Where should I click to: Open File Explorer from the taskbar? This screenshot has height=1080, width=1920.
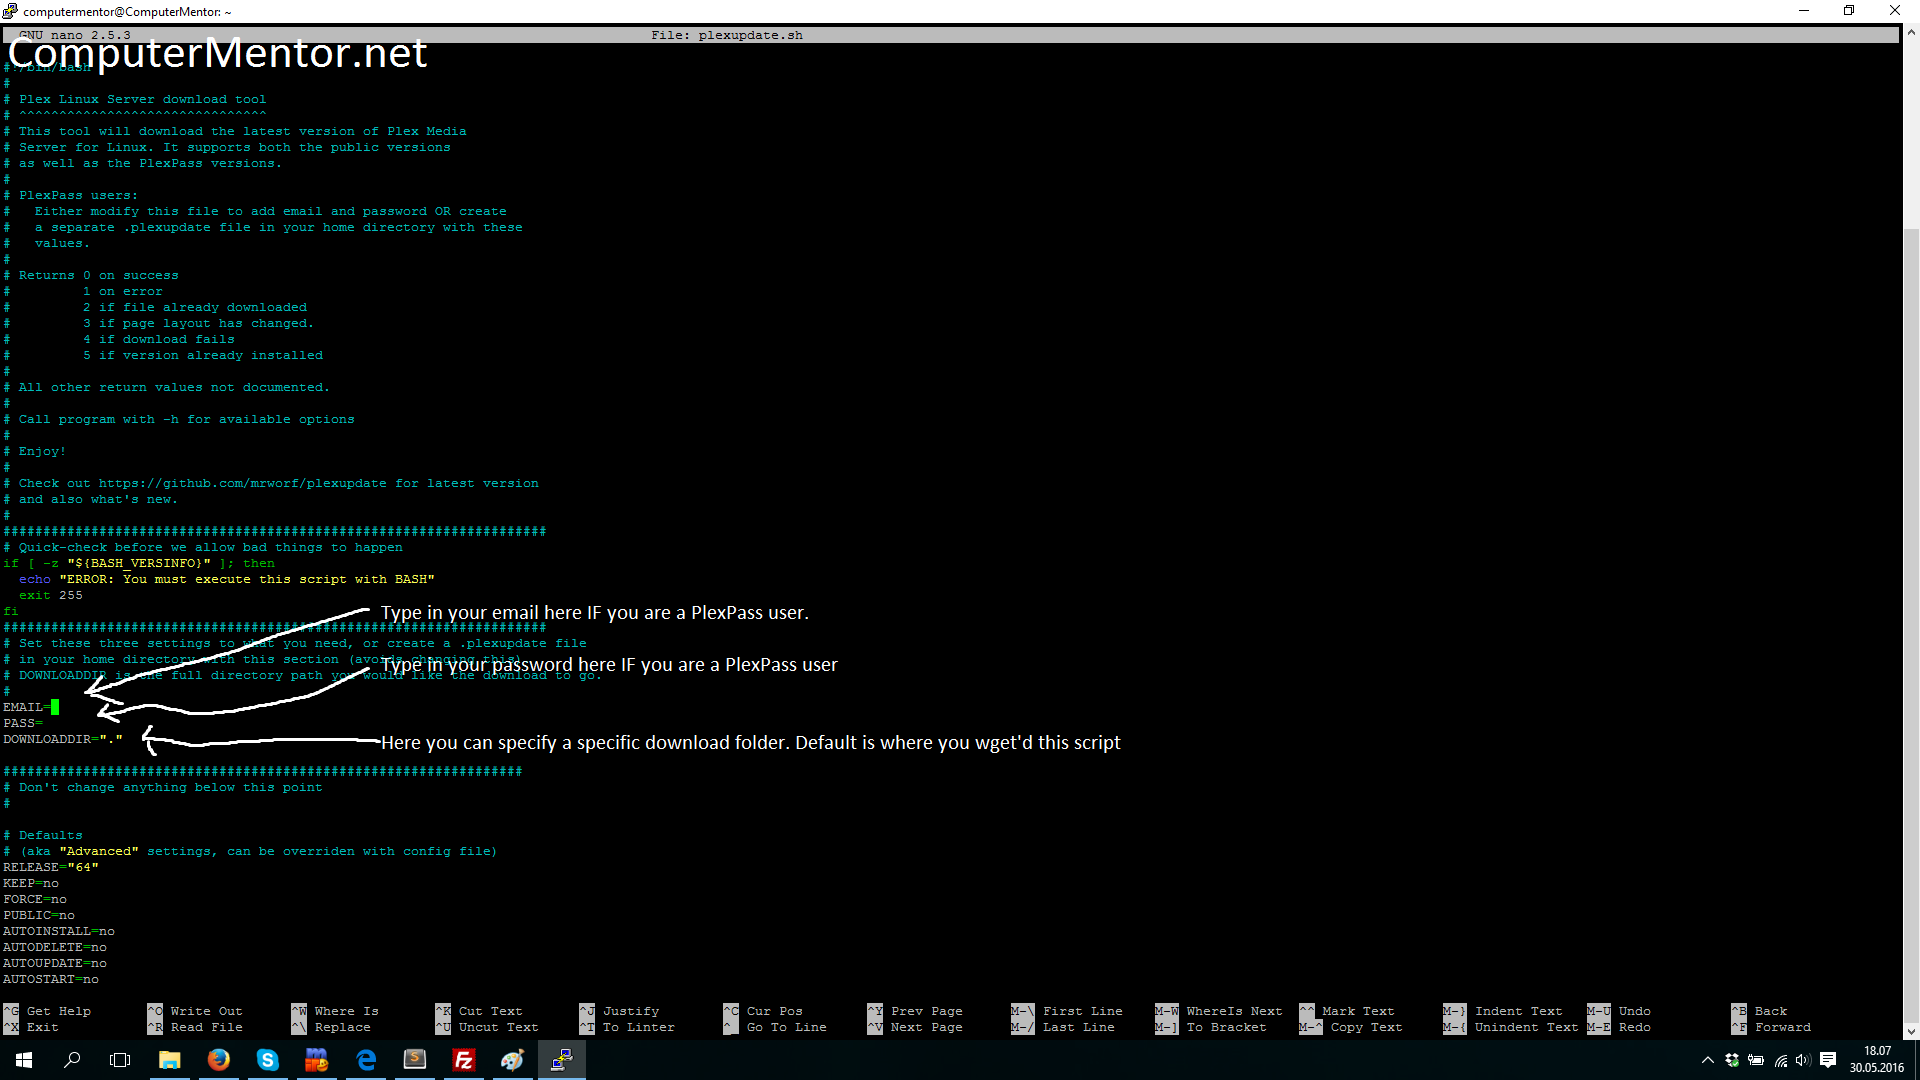170,1060
